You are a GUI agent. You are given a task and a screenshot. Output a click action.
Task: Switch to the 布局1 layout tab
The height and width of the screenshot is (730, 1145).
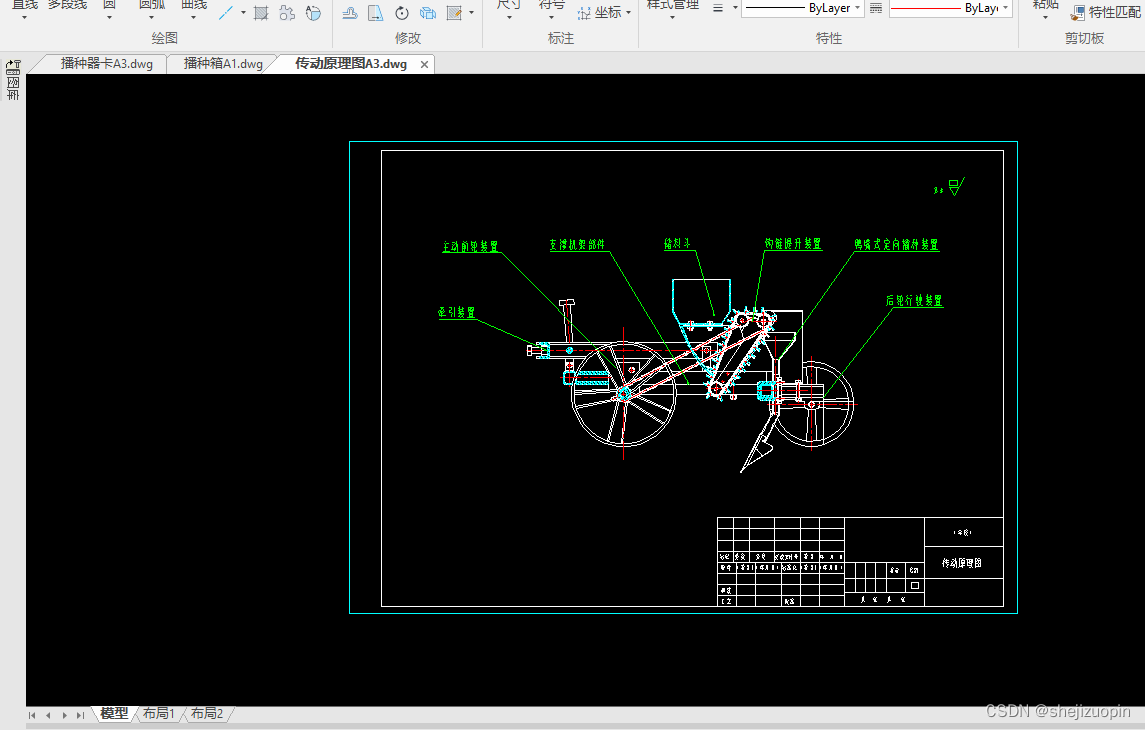158,713
